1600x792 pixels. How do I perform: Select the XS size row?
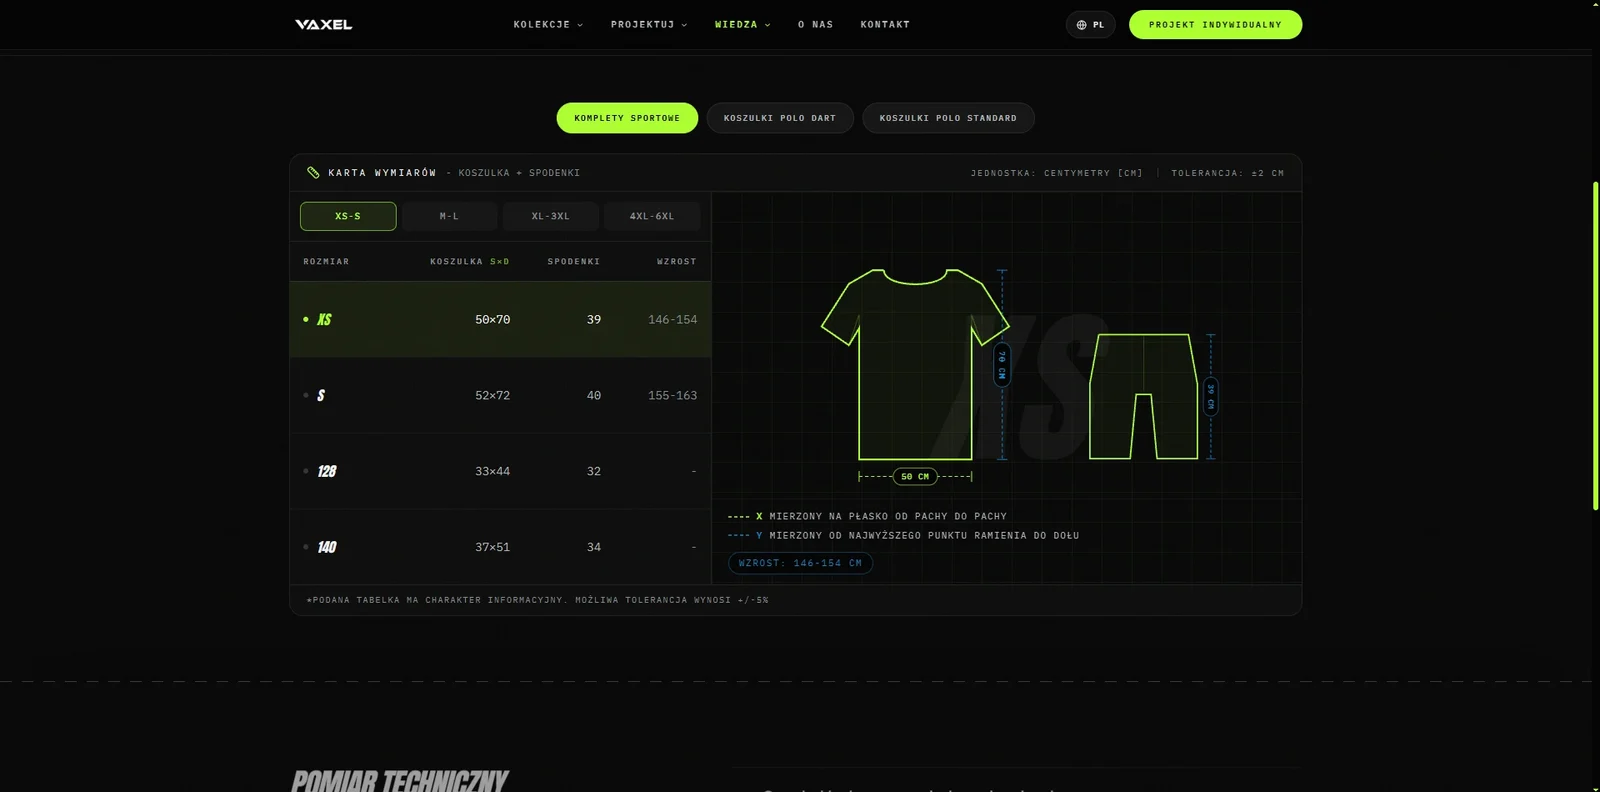tap(500, 319)
